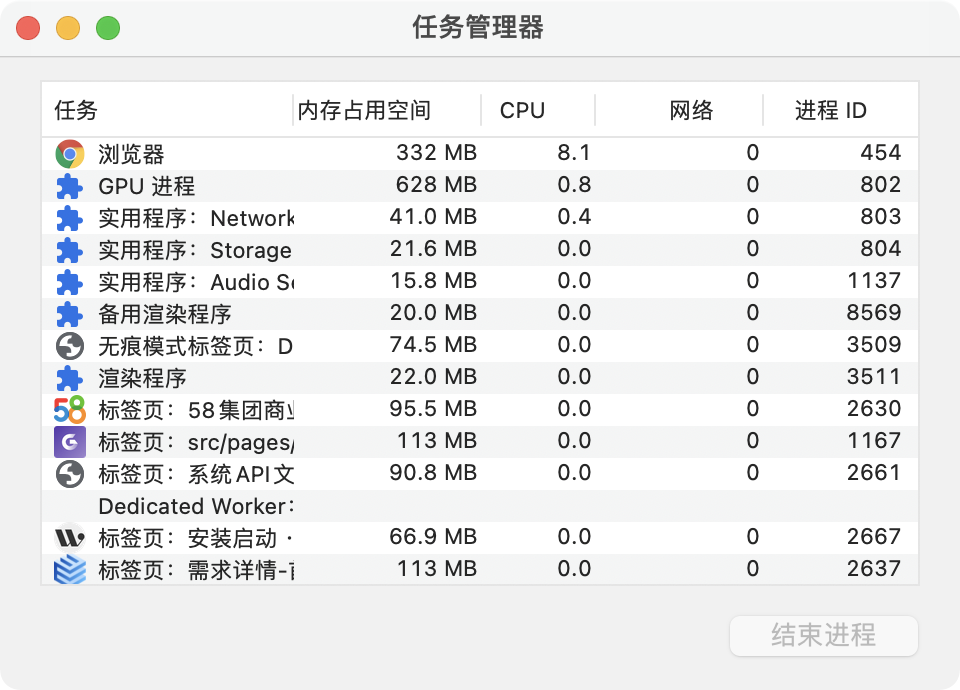Image resolution: width=960 pixels, height=690 pixels.
Task: Click the 需求详情 tab blue layered favicon
Action: pyautogui.click(x=69, y=570)
